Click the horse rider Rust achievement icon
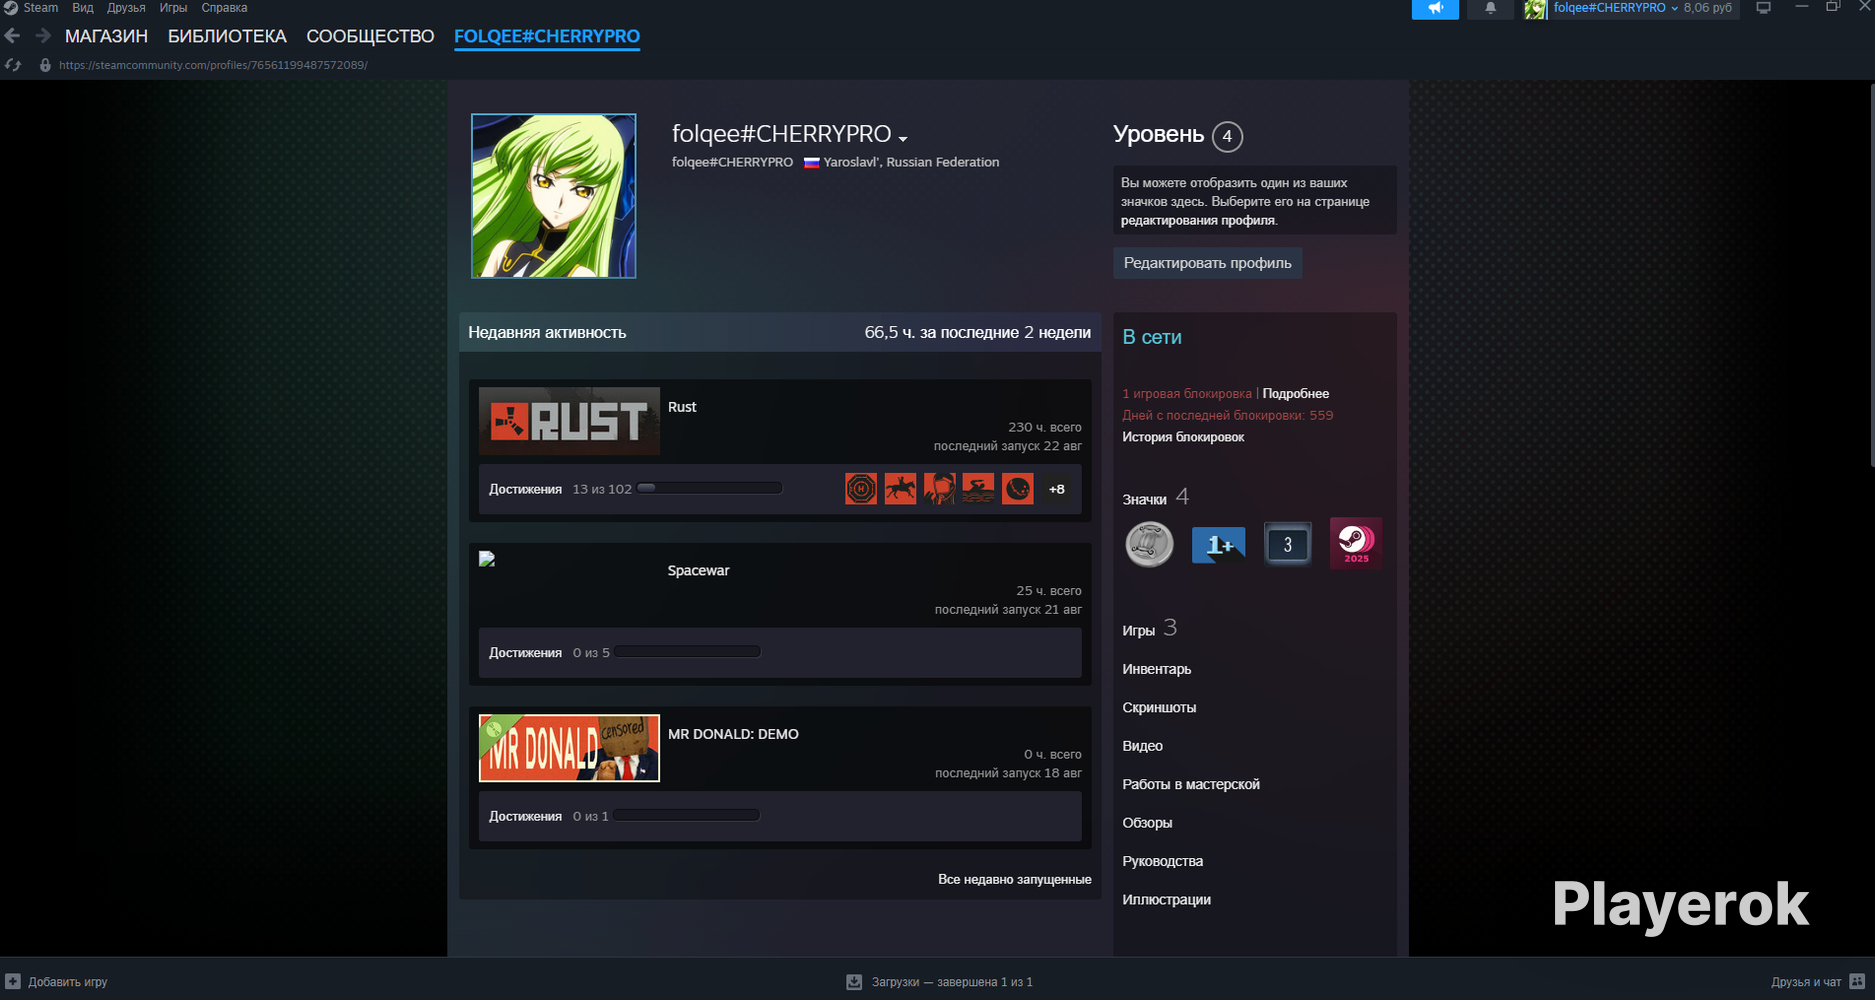1875x1000 pixels. coord(900,489)
